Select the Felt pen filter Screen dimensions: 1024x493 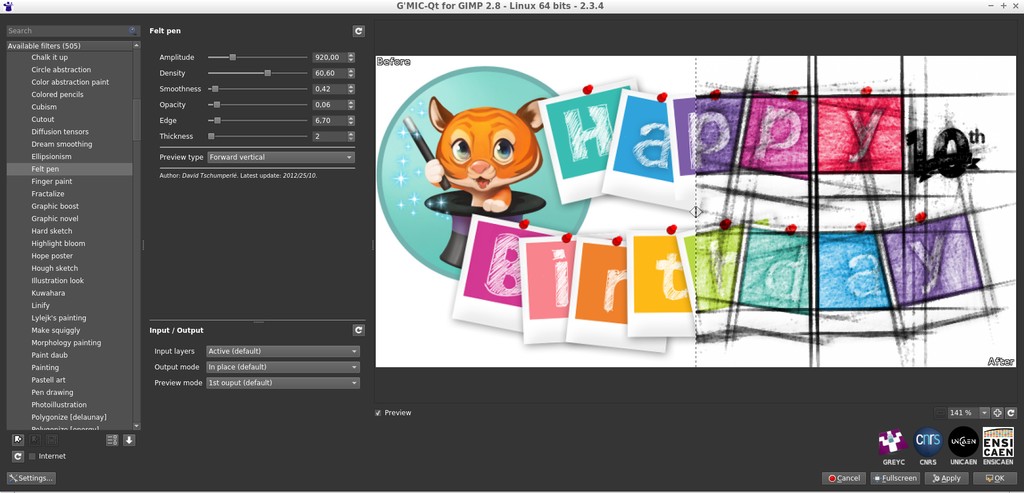tap(69, 169)
